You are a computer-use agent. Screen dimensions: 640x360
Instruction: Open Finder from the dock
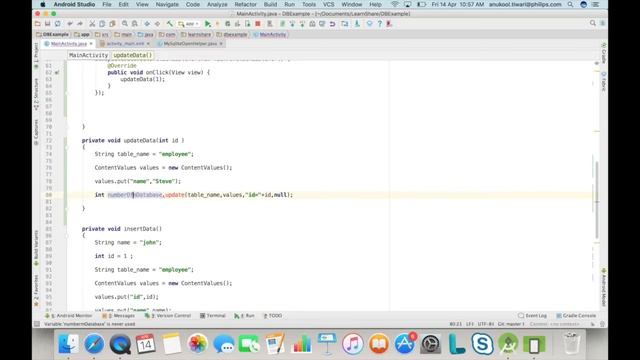click(69, 344)
